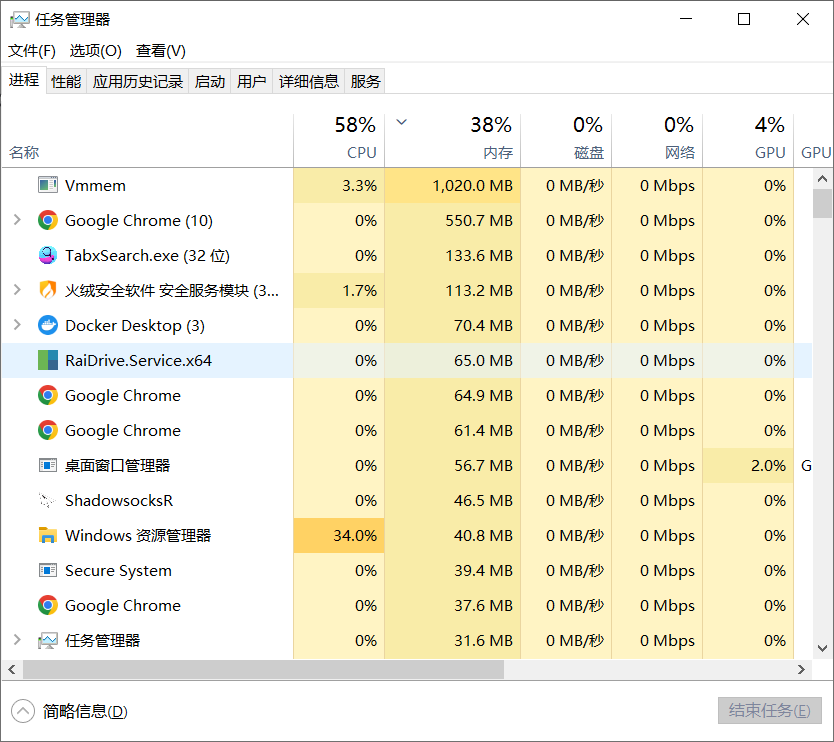The height and width of the screenshot is (742, 834).
Task: Click the sort arrow above the memory column
Action: click(402, 122)
